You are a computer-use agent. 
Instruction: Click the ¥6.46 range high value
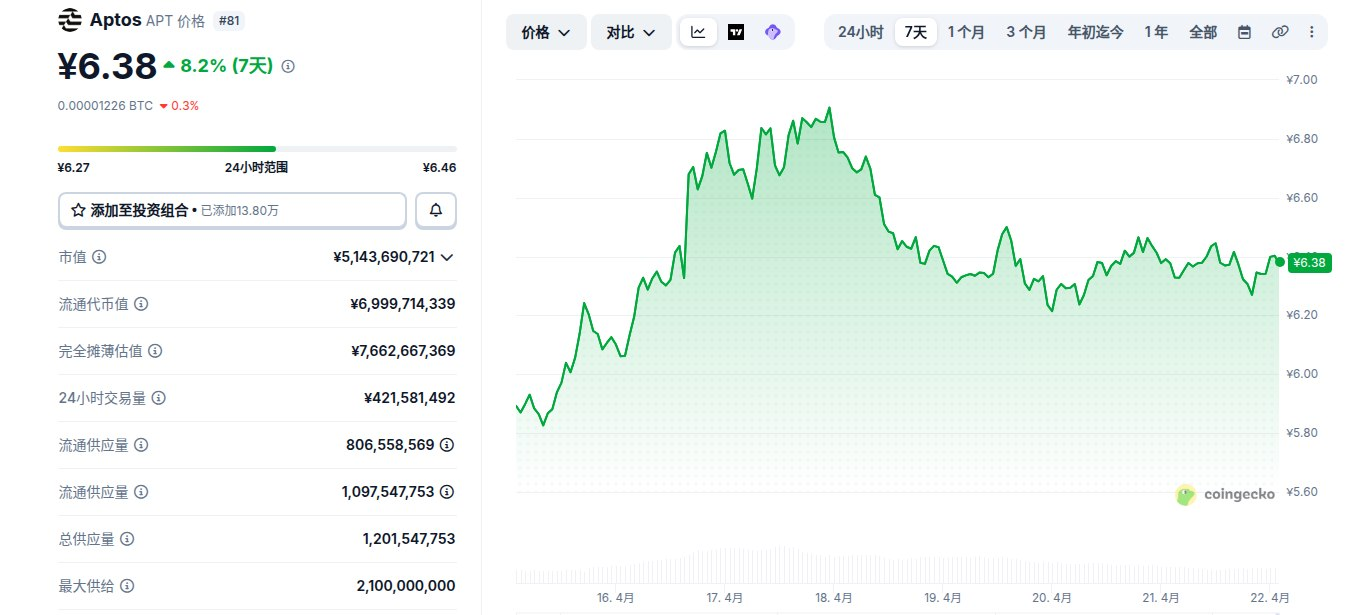440,168
